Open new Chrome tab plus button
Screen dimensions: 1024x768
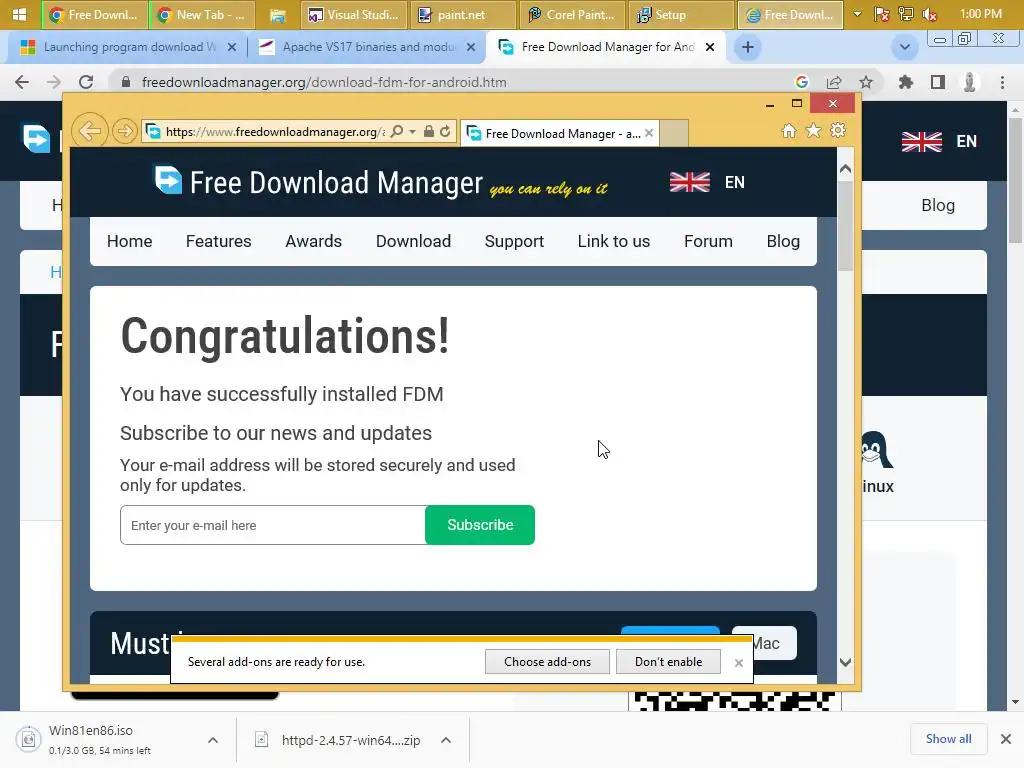tap(748, 47)
